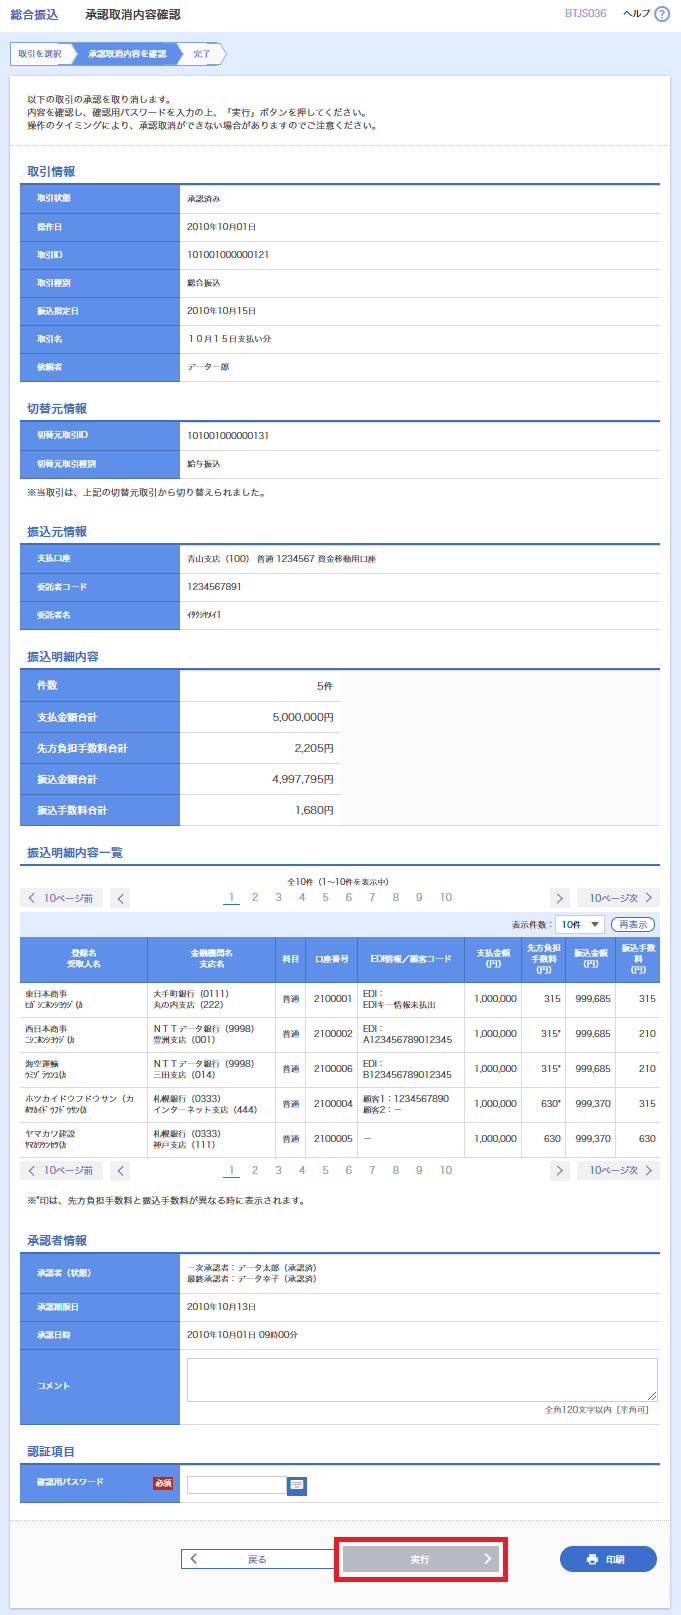Jump ahead with 10ページ次 above the table

(619, 898)
